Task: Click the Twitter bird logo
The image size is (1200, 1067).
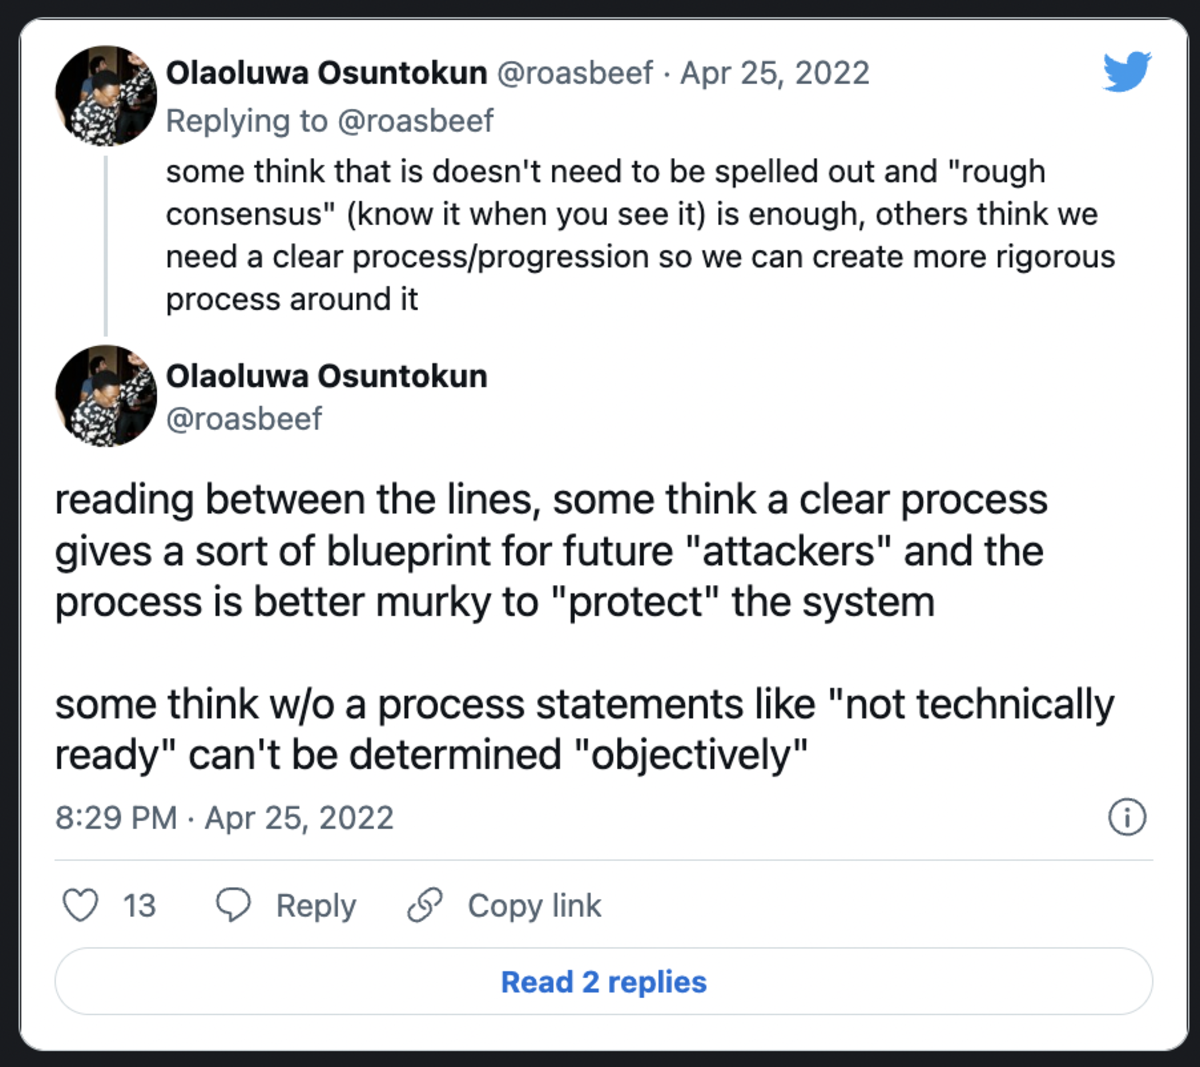Action: click(x=1127, y=72)
